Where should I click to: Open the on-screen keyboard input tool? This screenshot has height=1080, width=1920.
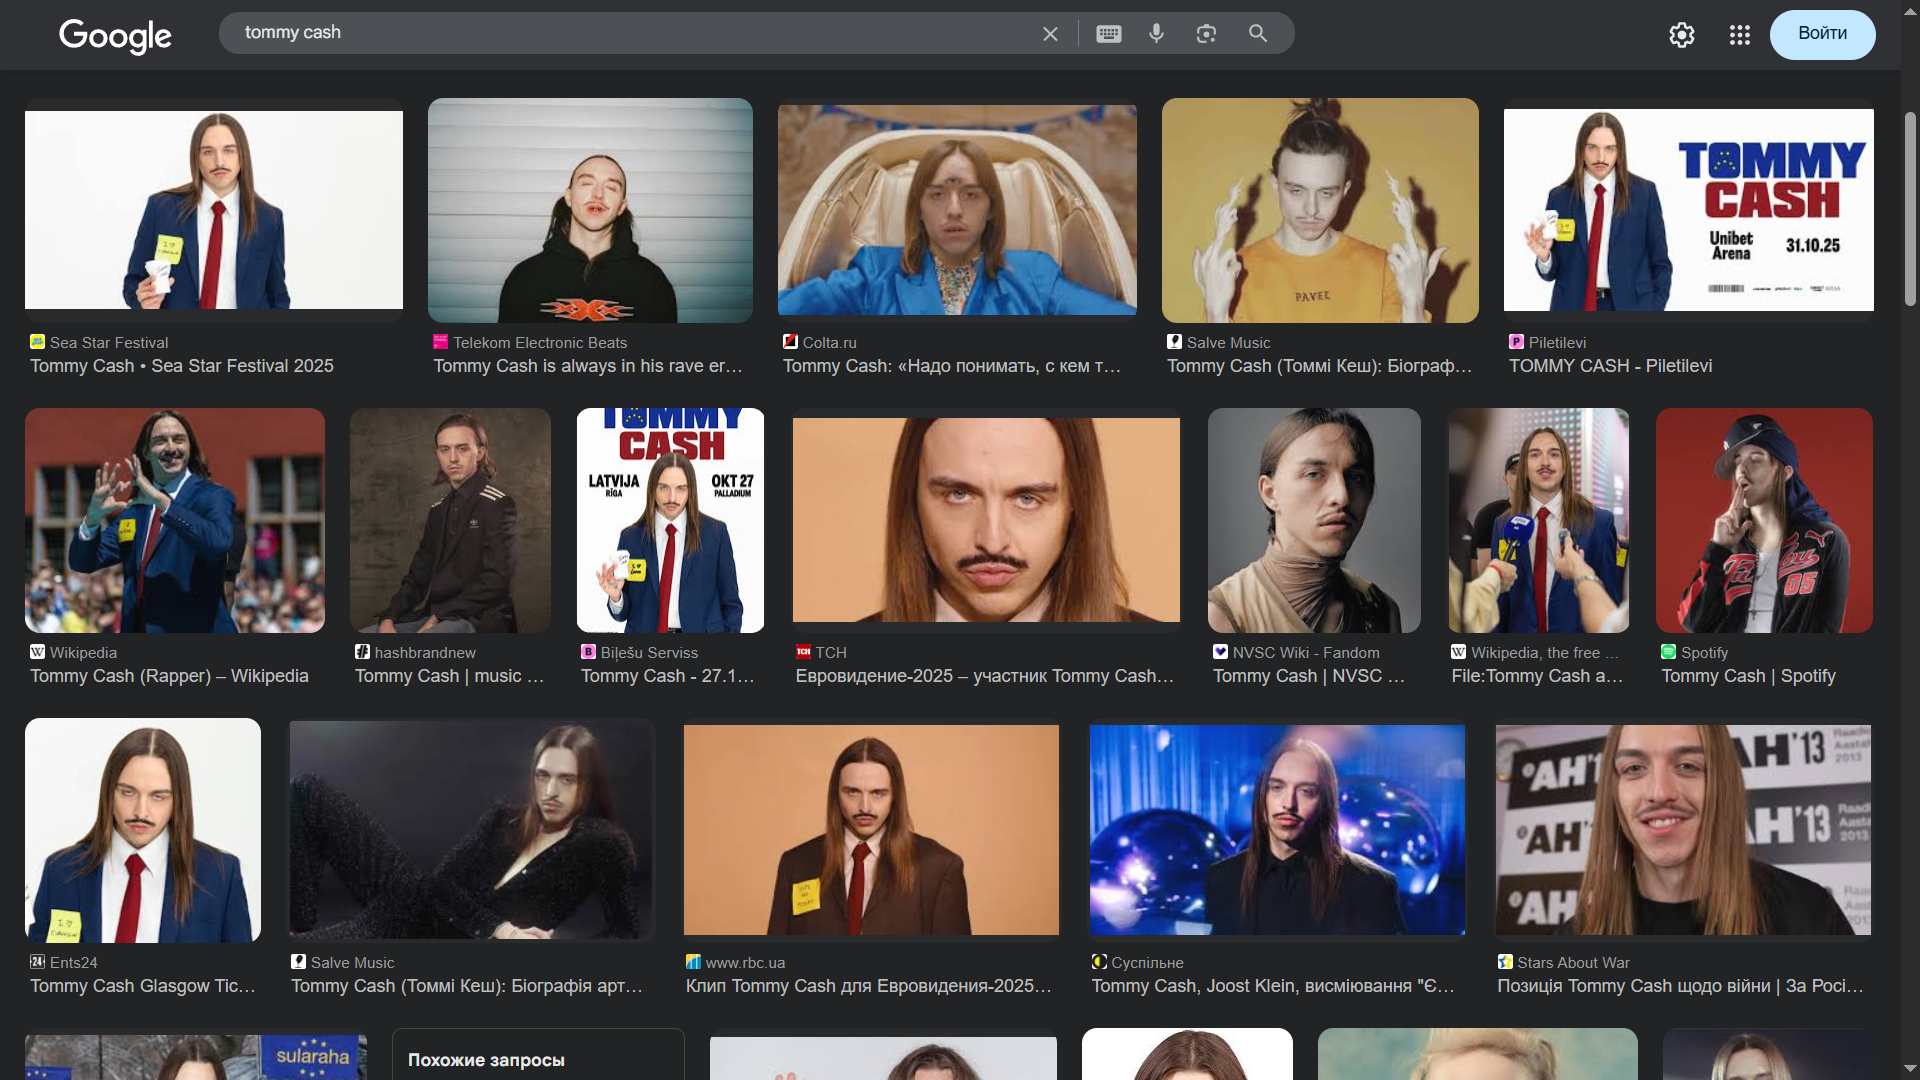[x=1108, y=34]
